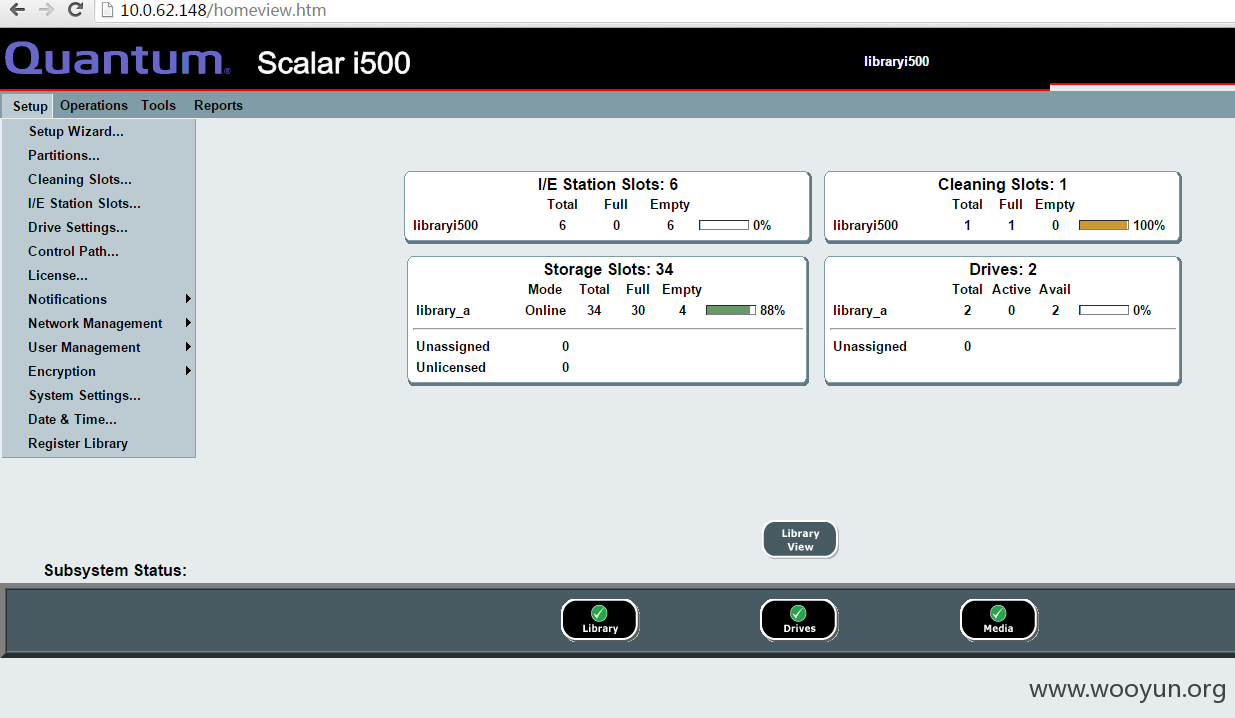1235x718 pixels.
Task: Expand the Notifications submenu arrow
Action: click(x=188, y=299)
